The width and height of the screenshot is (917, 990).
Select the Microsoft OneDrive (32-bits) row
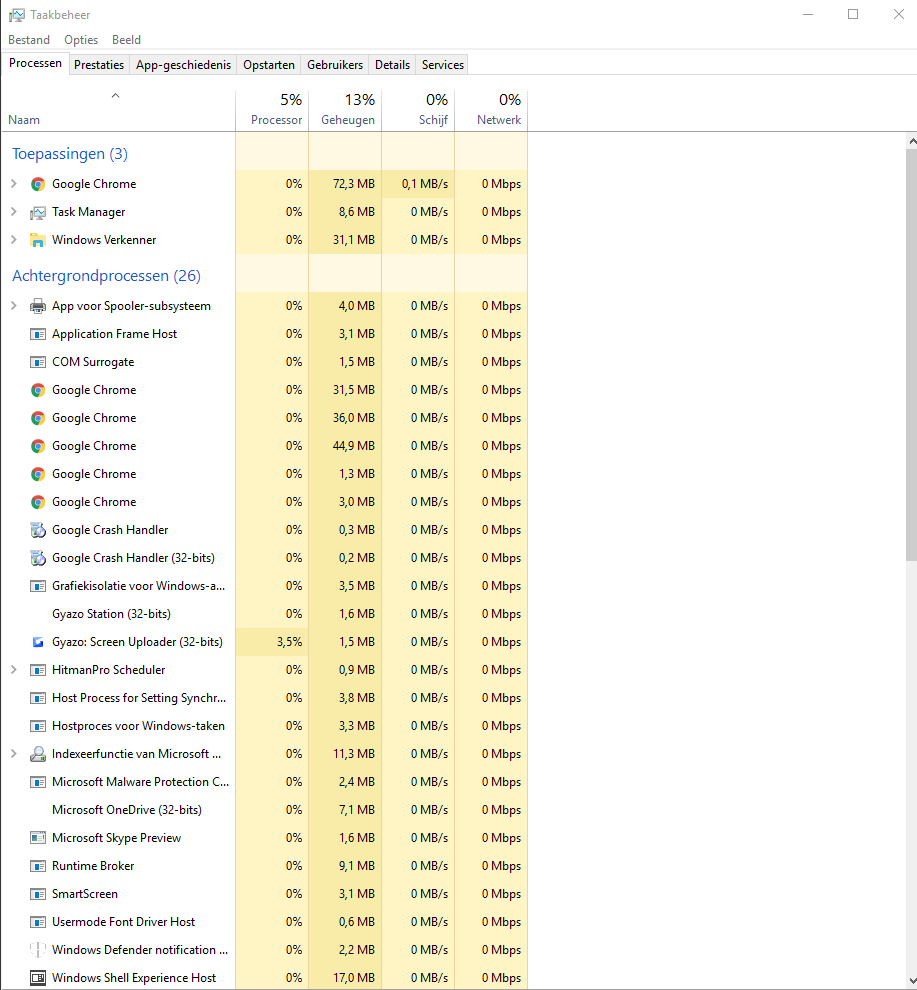(x=265, y=810)
